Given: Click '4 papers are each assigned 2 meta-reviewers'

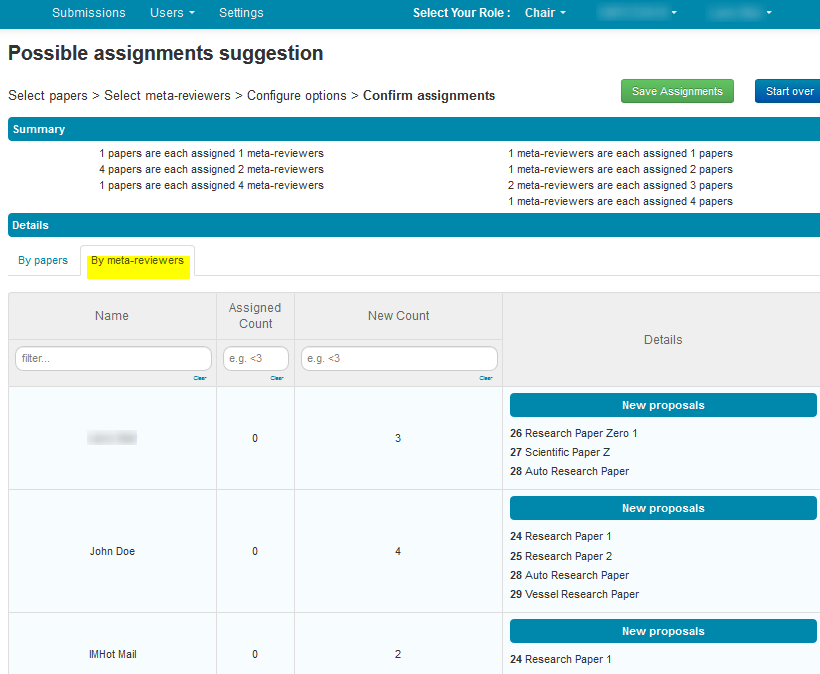Looking at the screenshot, I should pos(211,169).
